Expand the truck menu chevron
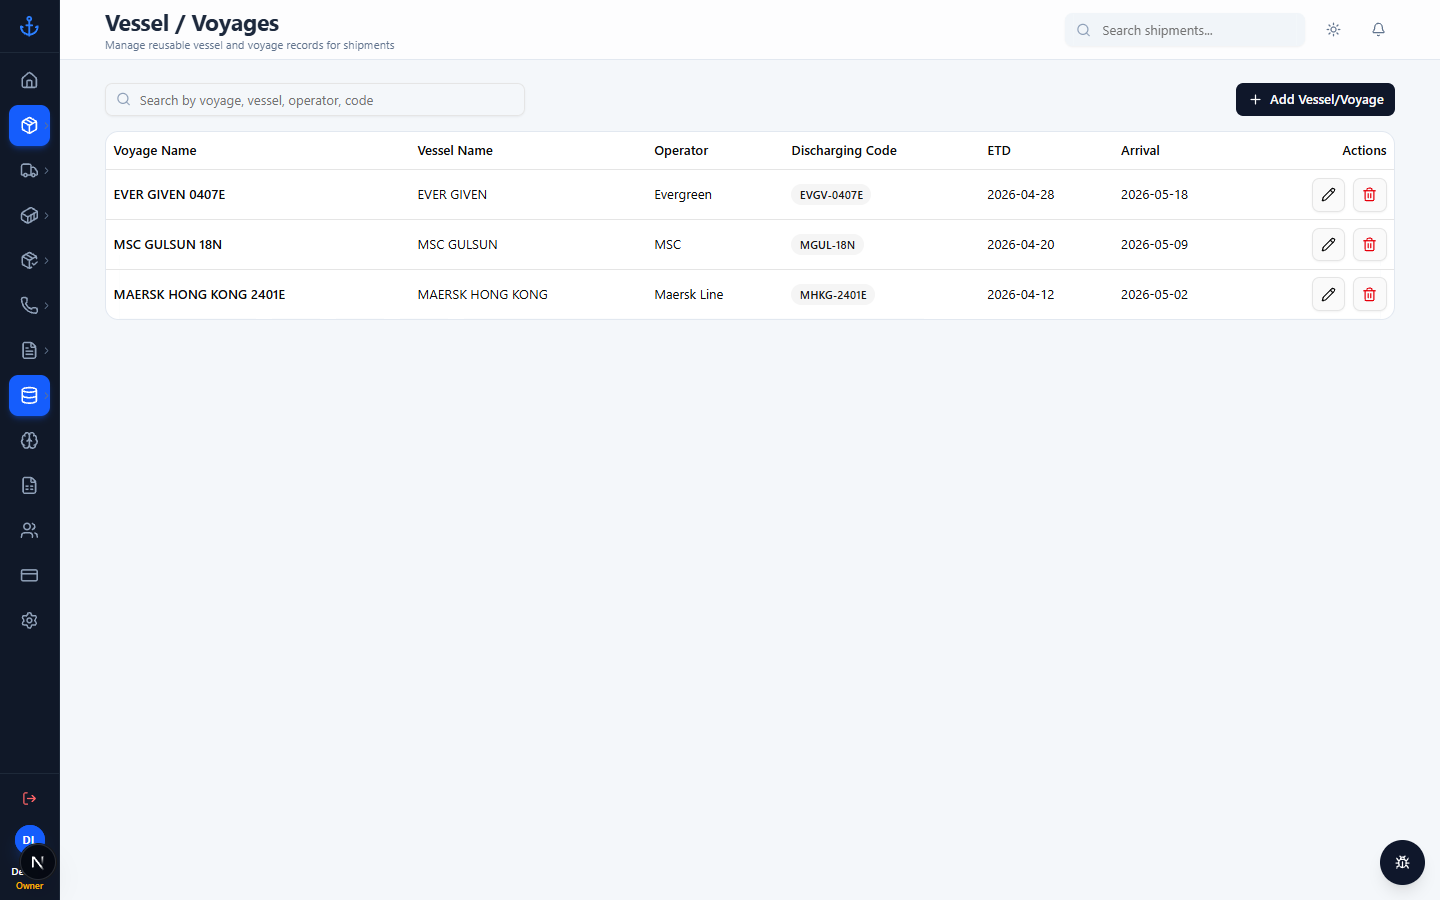 click(x=46, y=170)
